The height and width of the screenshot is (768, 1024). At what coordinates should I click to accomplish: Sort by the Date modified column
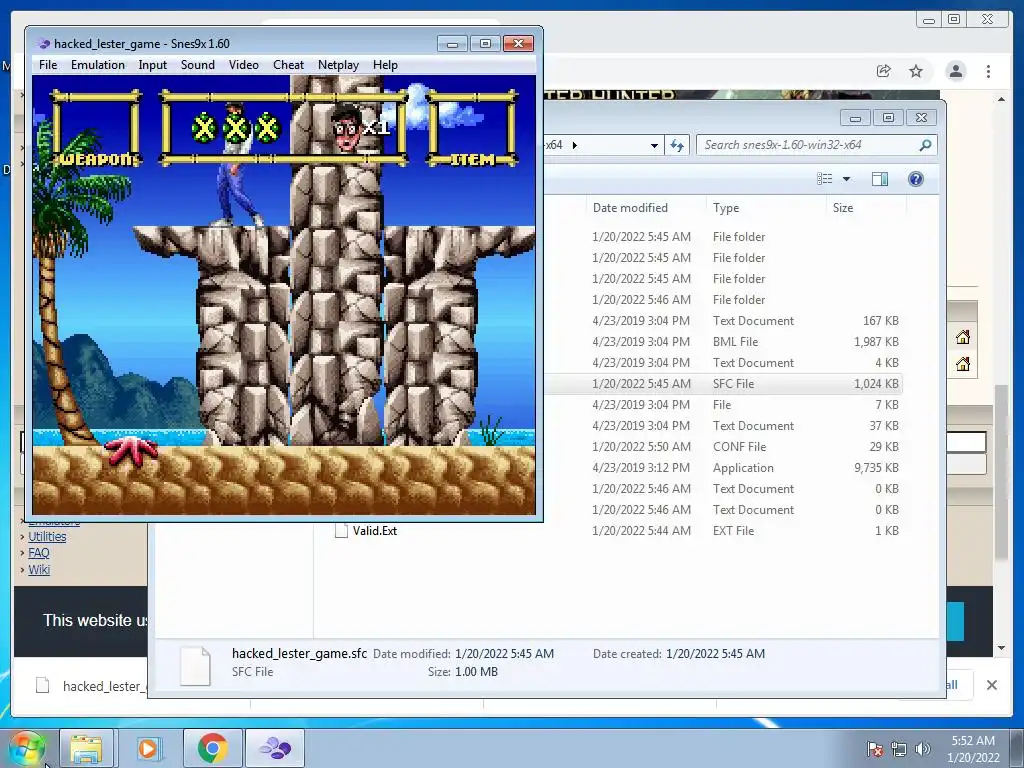630,208
